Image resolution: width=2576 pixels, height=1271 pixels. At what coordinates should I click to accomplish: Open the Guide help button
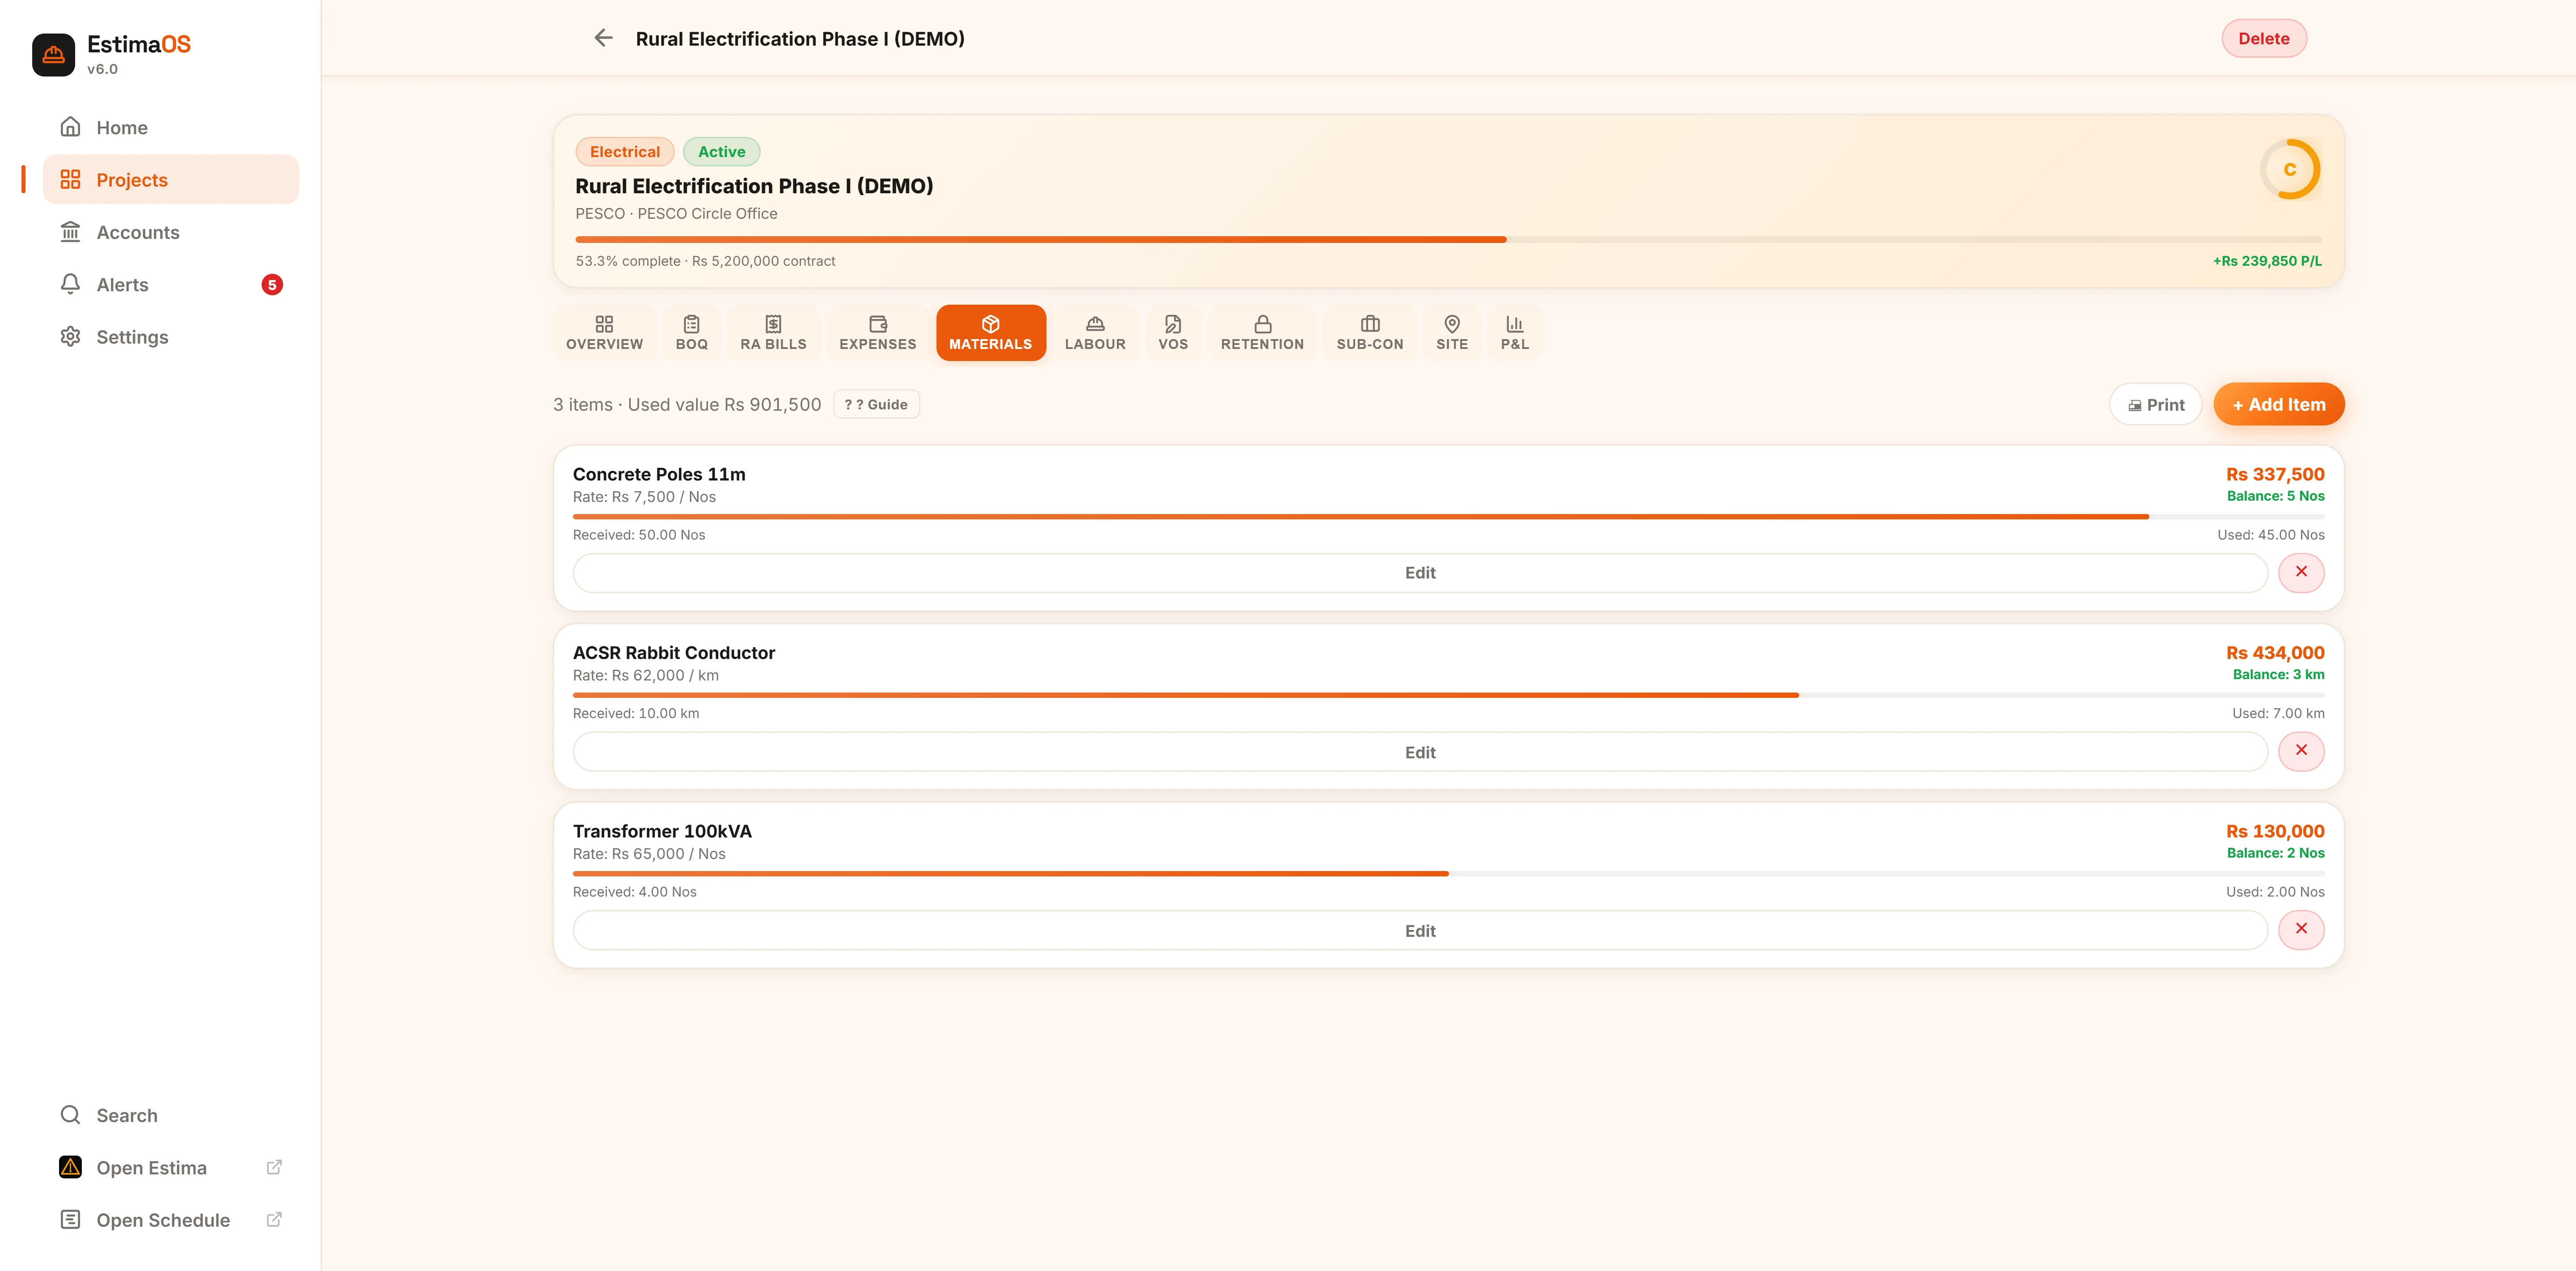[876, 404]
